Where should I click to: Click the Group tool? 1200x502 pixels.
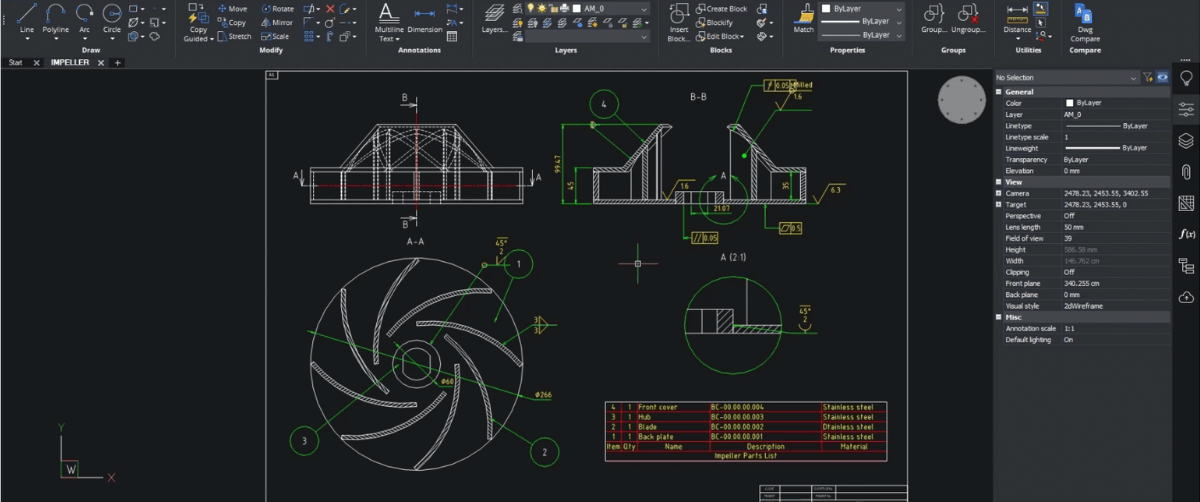[x=934, y=17]
